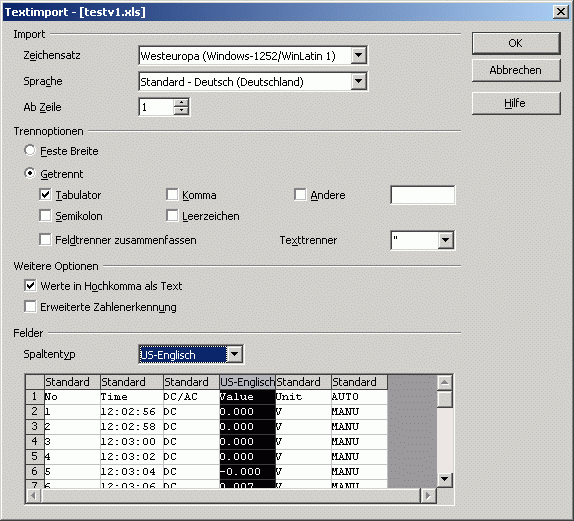The width and height of the screenshot is (574, 521).
Task: Click the Texttrenner quote input field
Action: click(x=415, y=240)
